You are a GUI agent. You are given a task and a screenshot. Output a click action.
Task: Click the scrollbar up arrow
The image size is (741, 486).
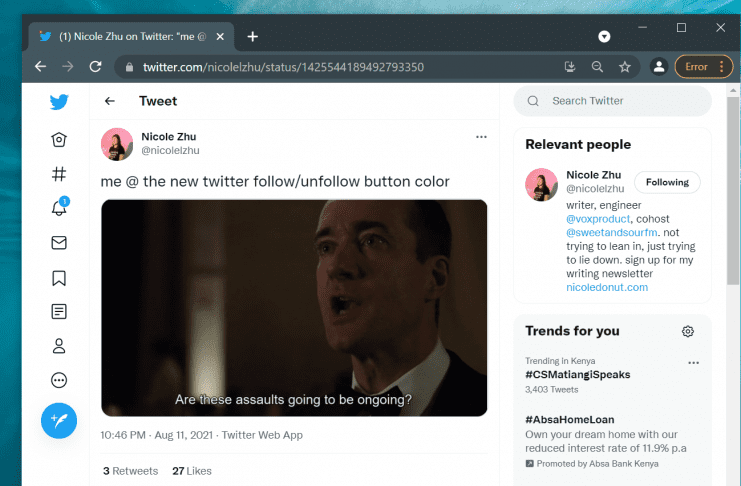[733, 90]
